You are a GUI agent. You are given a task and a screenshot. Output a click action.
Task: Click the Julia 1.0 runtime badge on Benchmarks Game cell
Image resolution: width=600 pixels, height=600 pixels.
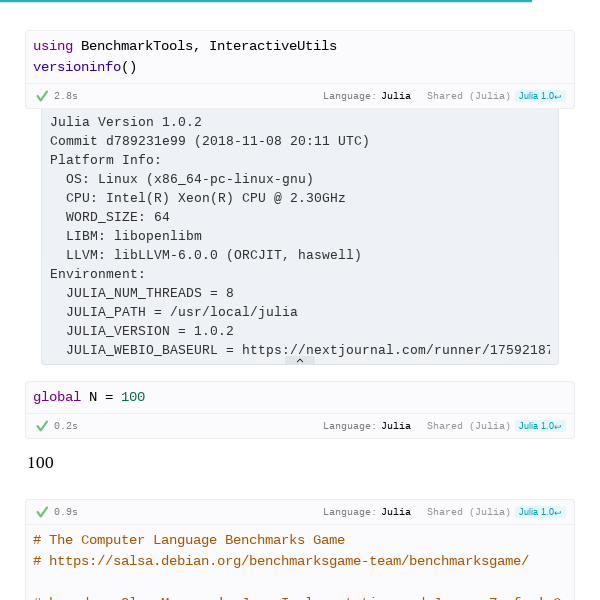click(x=540, y=512)
